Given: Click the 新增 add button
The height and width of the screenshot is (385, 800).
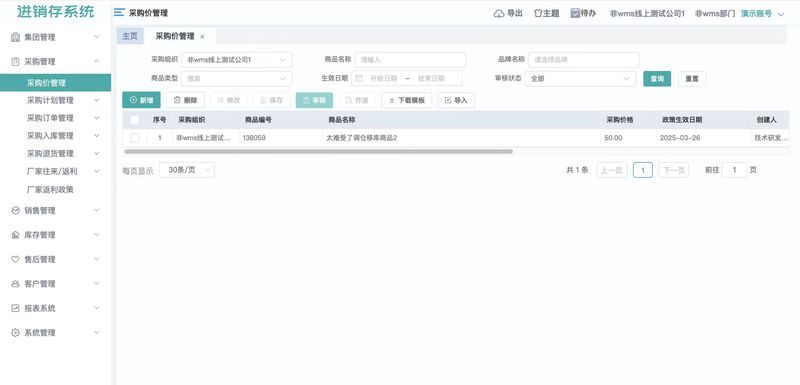Looking at the screenshot, I should coord(141,100).
